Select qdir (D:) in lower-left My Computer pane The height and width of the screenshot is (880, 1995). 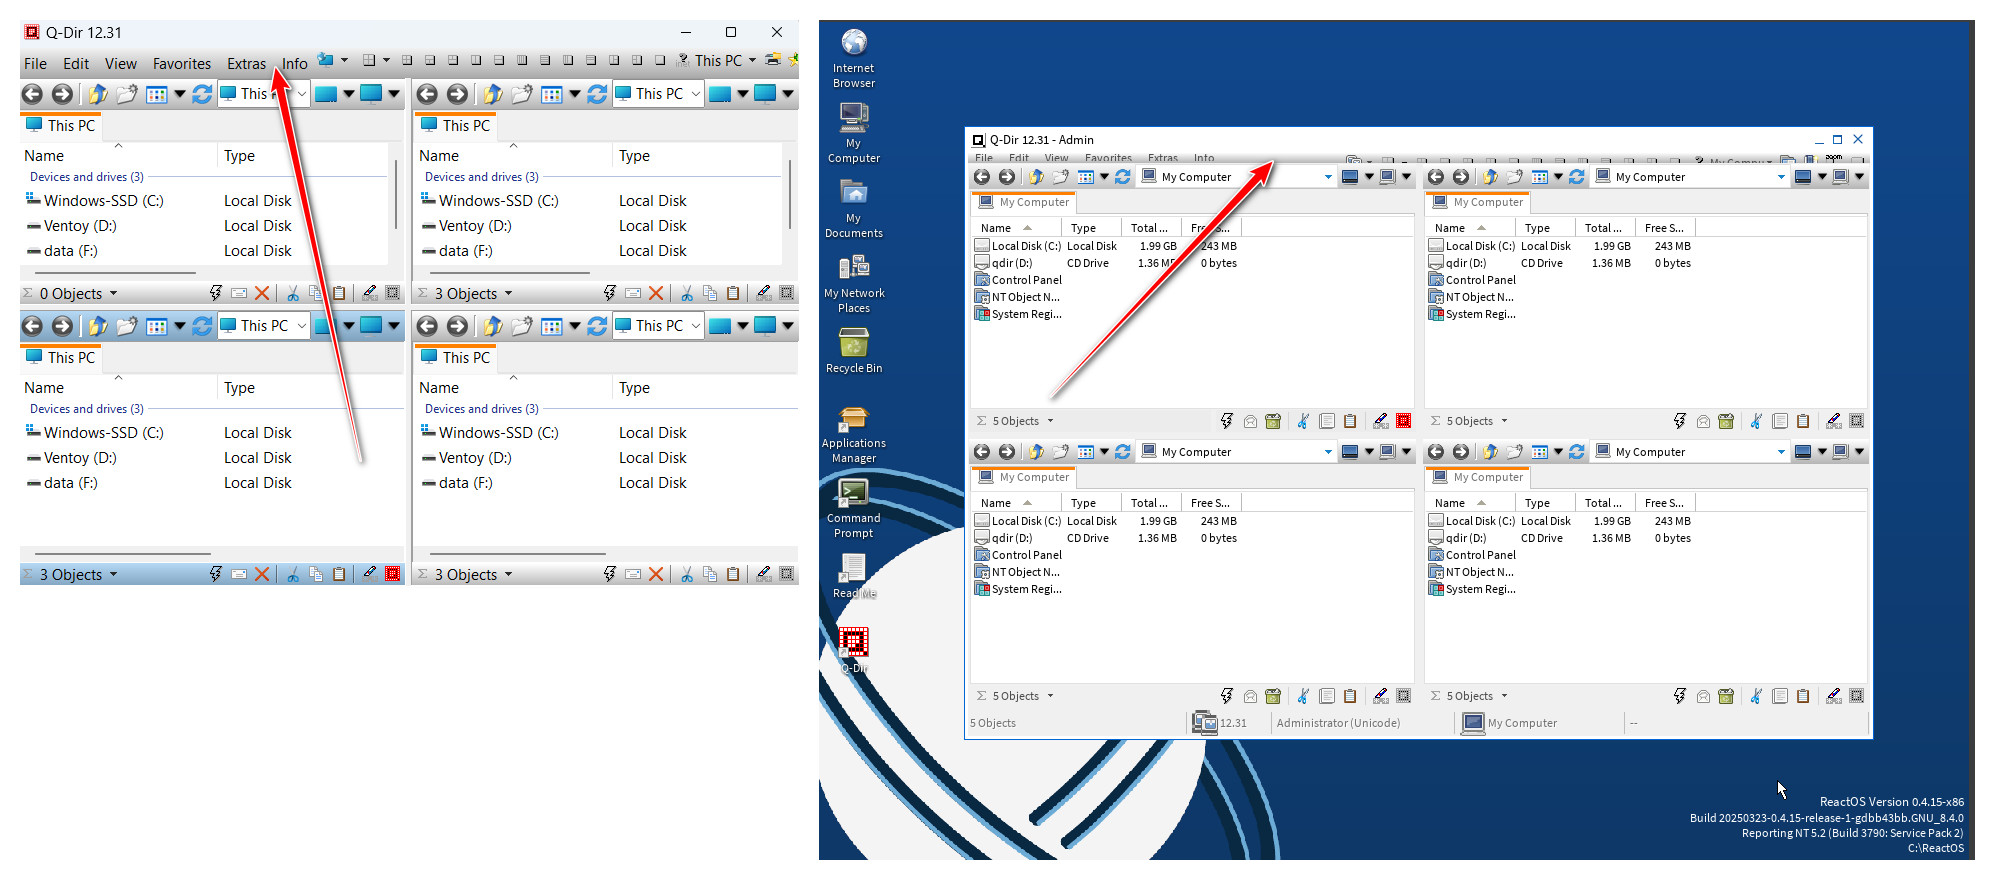[x=1003, y=538]
